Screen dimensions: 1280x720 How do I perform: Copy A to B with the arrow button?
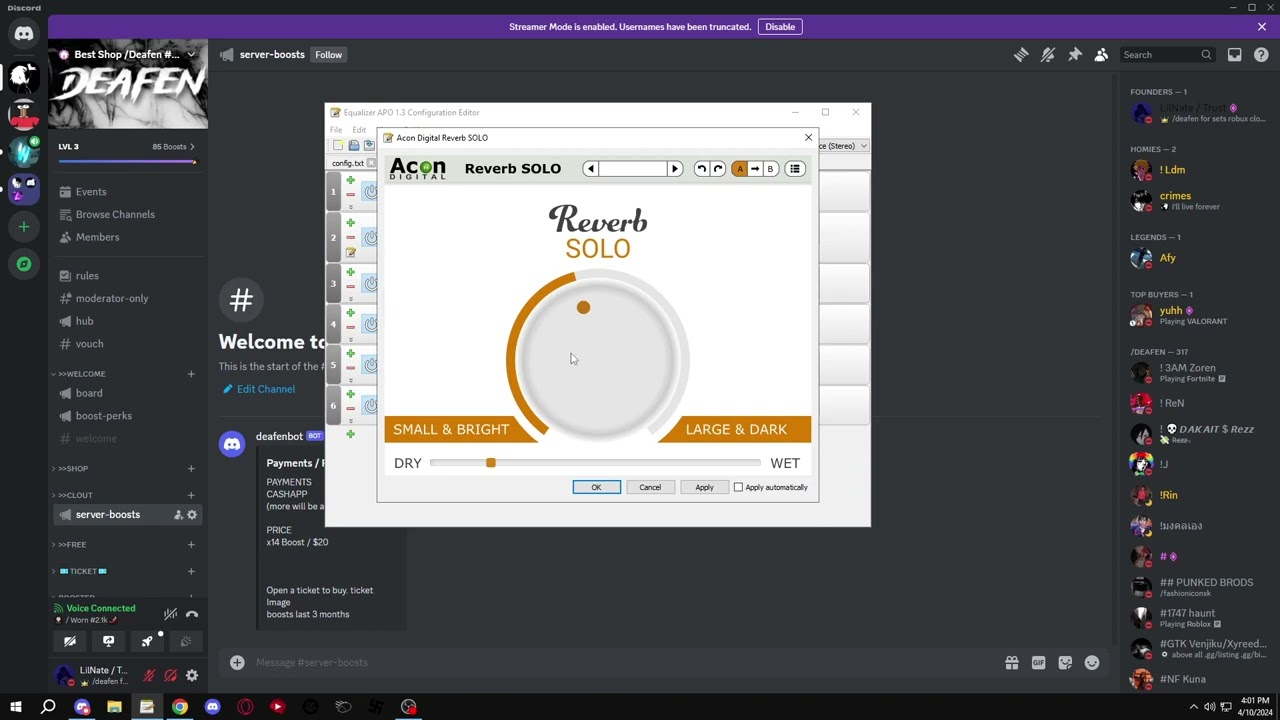click(x=755, y=169)
